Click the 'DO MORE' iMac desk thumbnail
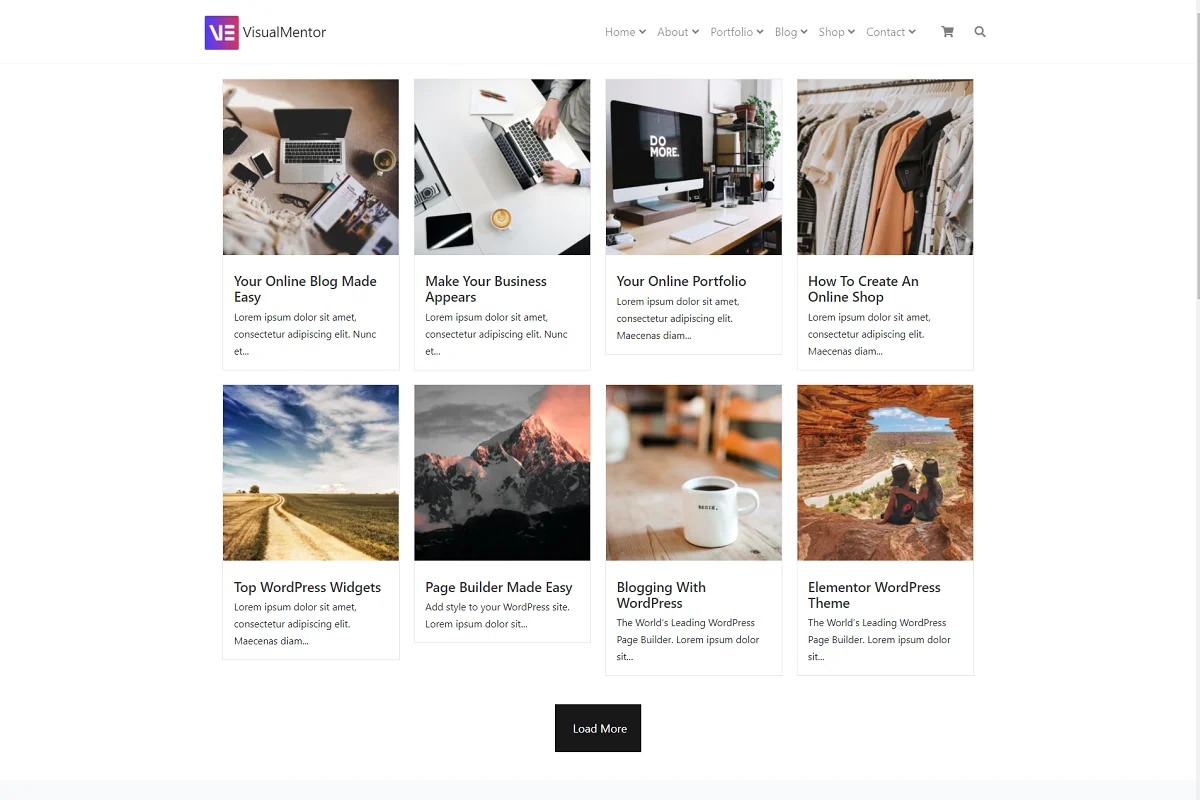This screenshot has width=1200, height=800. coord(694,167)
